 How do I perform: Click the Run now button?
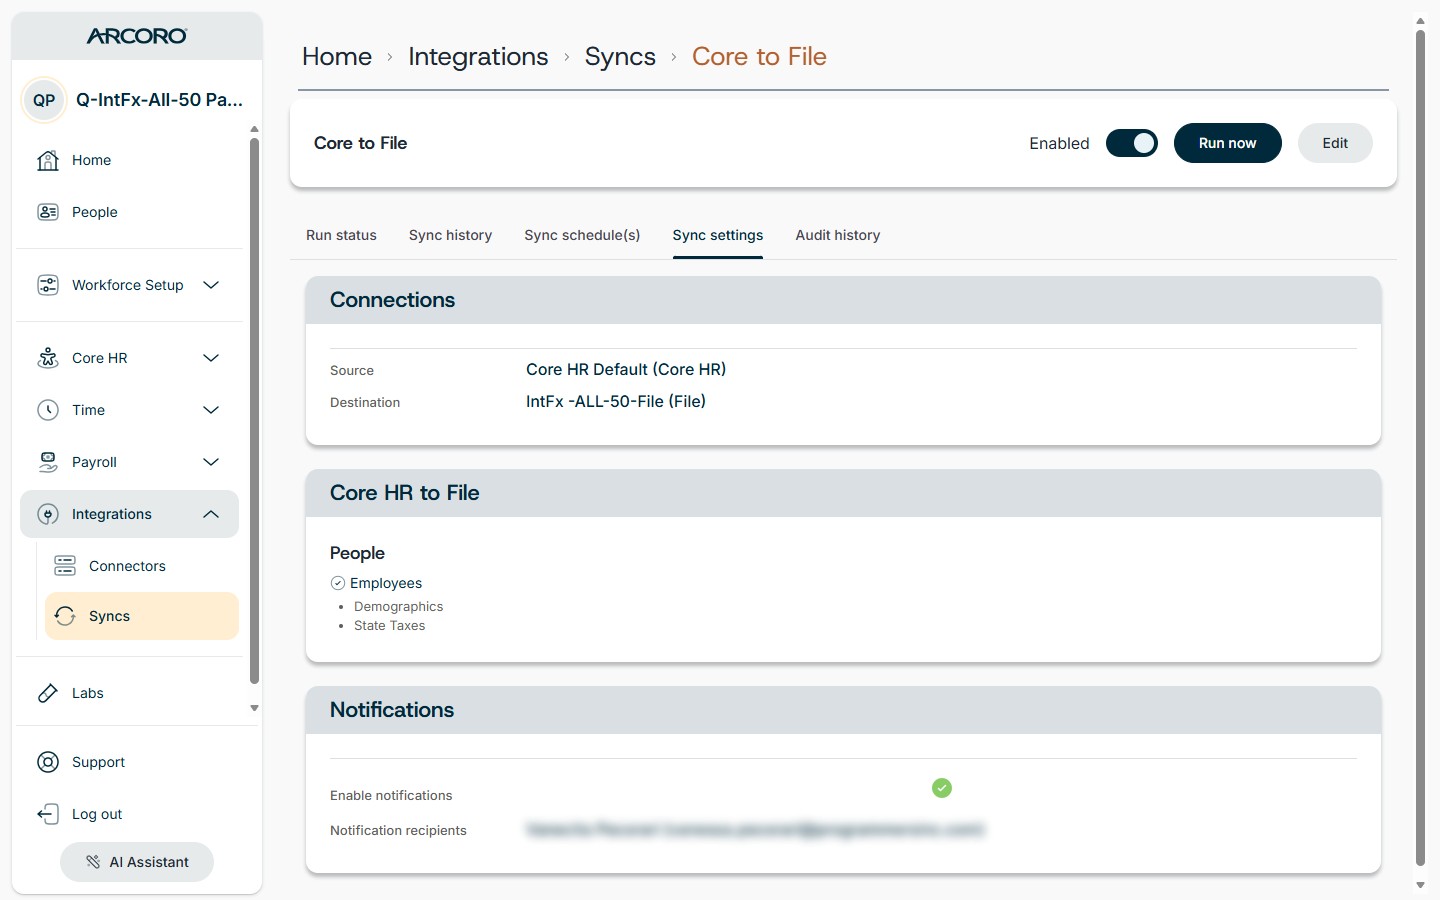point(1227,143)
